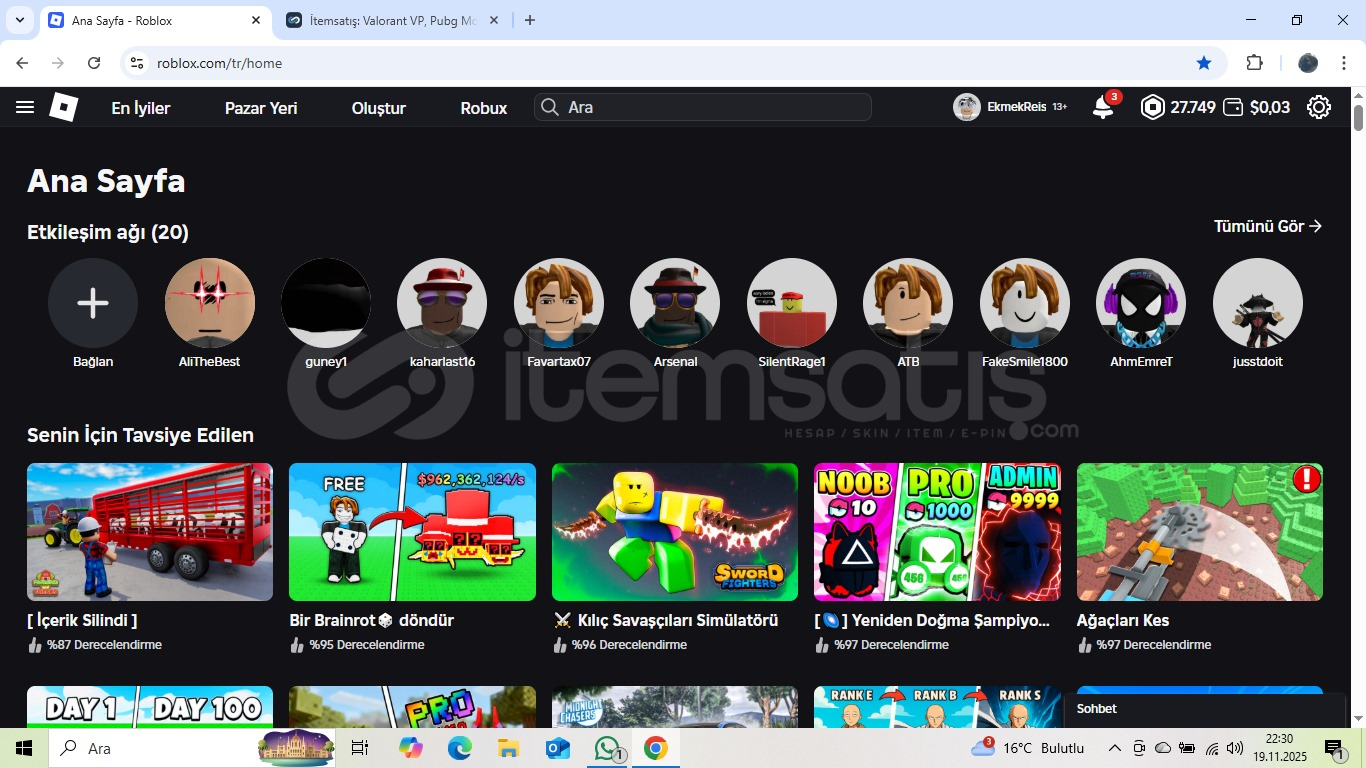Open the Ağaçları Kes game thumbnail

tap(1199, 532)
